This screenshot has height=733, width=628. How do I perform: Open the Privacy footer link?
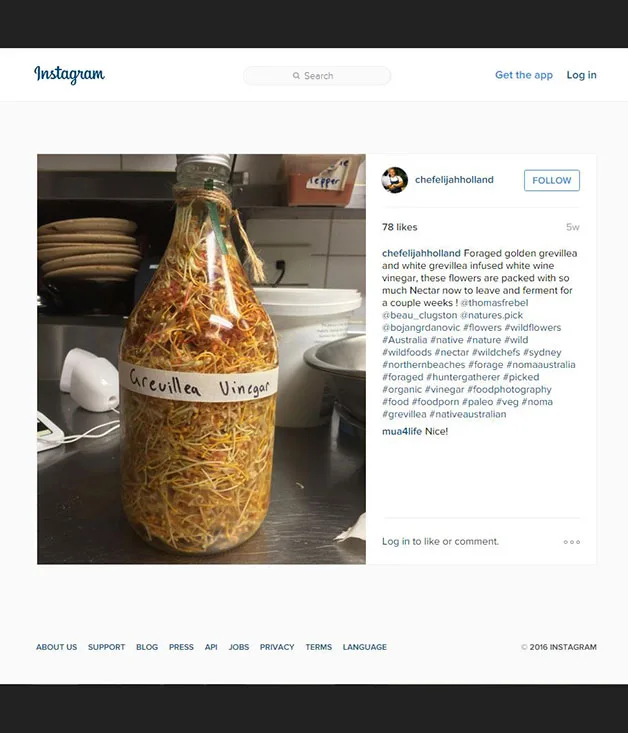277,647
